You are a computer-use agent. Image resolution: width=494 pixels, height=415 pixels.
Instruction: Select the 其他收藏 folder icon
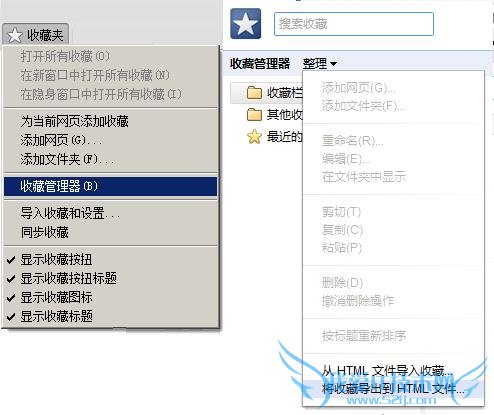pos(254,115)
